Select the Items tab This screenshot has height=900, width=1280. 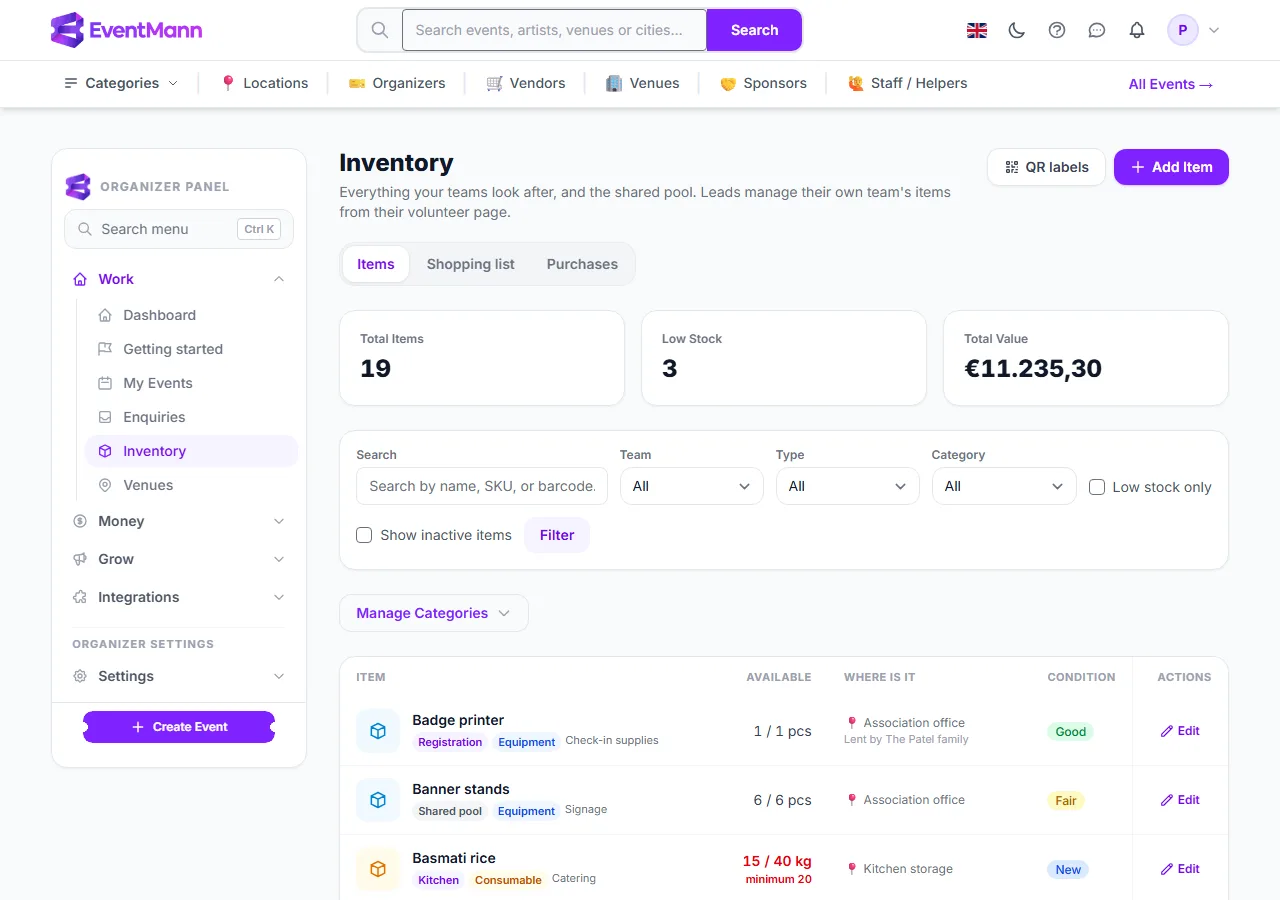(376, 264)
